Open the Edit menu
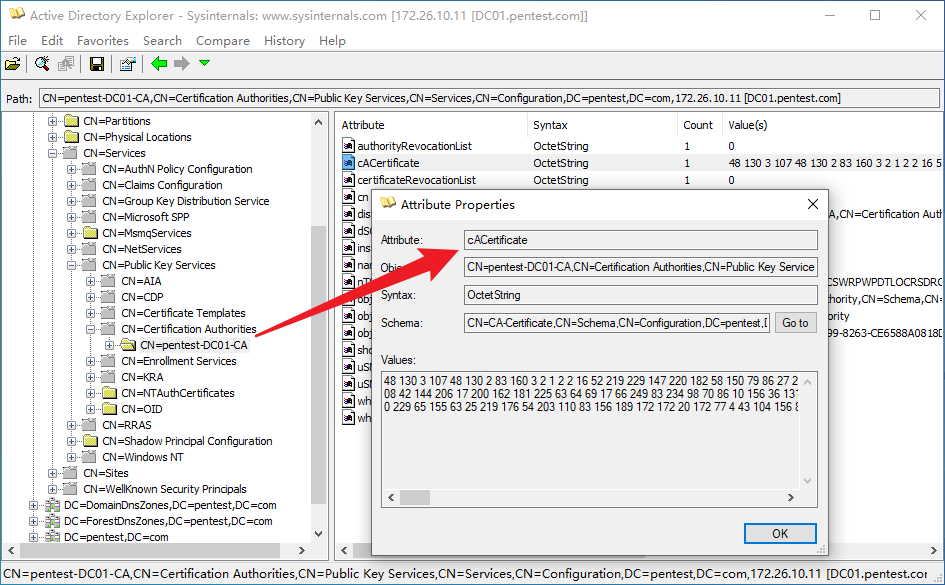945x585 pixels. click(x=52, y=40)
